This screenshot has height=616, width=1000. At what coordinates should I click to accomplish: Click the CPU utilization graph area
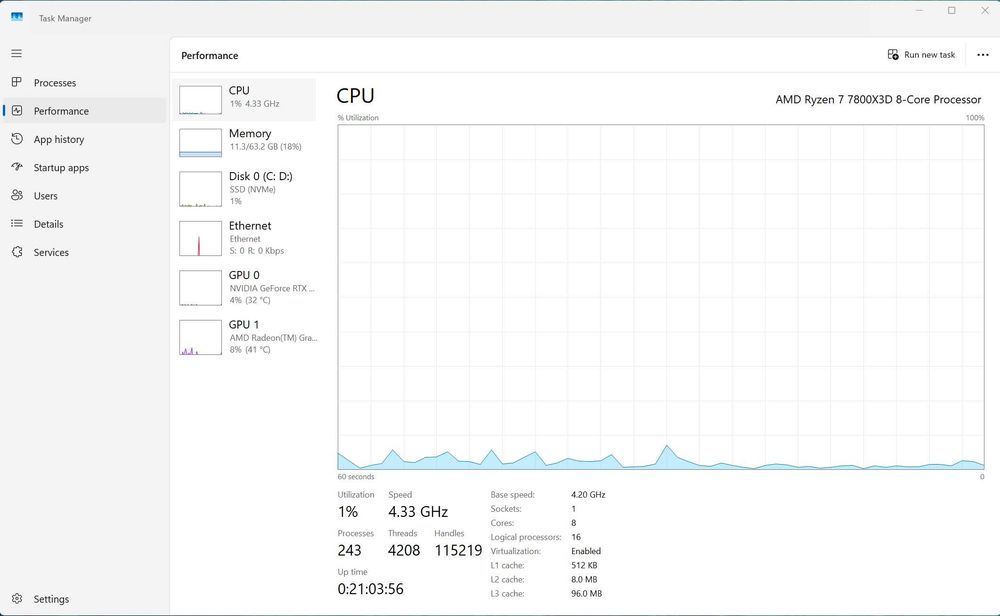(661, 297)
